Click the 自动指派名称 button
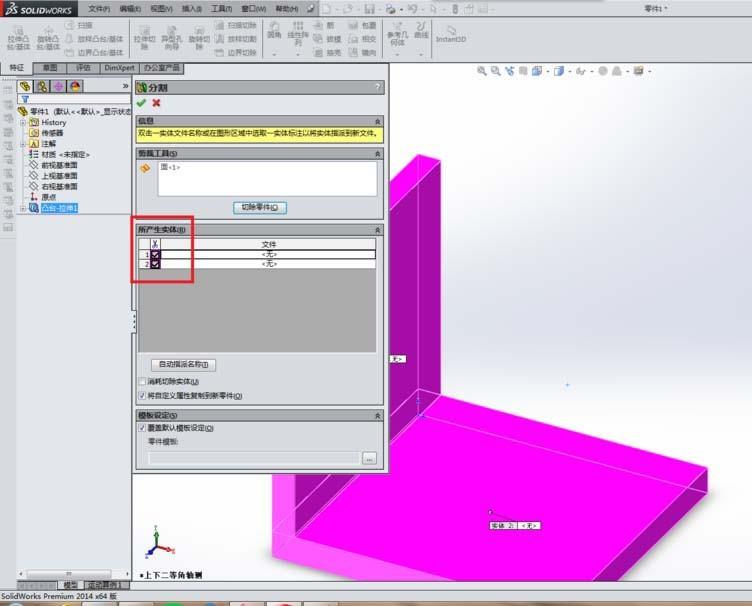The width and height of the screenshot is (752, 606). pyautogui.click(x=183, y=364)
